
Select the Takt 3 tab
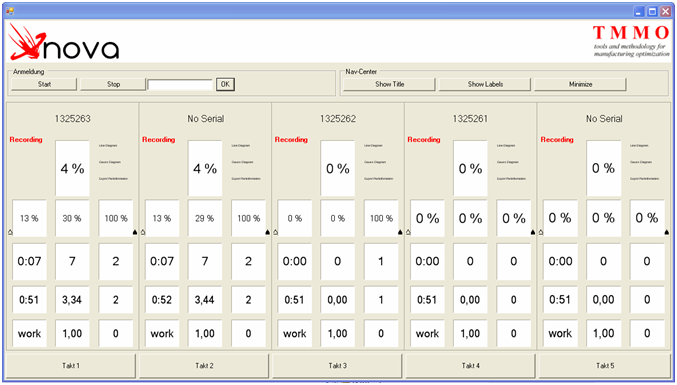[337, 366]
